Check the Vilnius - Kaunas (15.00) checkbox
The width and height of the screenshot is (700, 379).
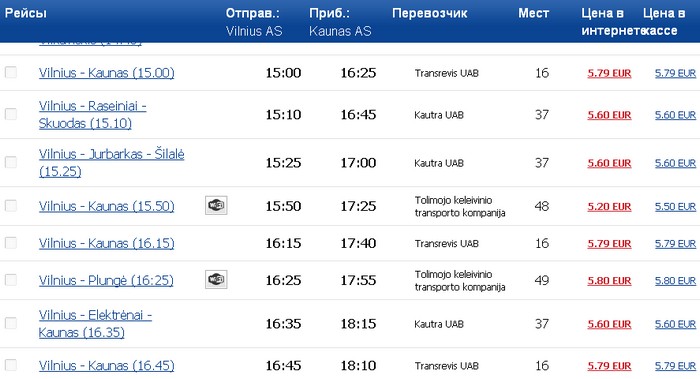[11, 72]
